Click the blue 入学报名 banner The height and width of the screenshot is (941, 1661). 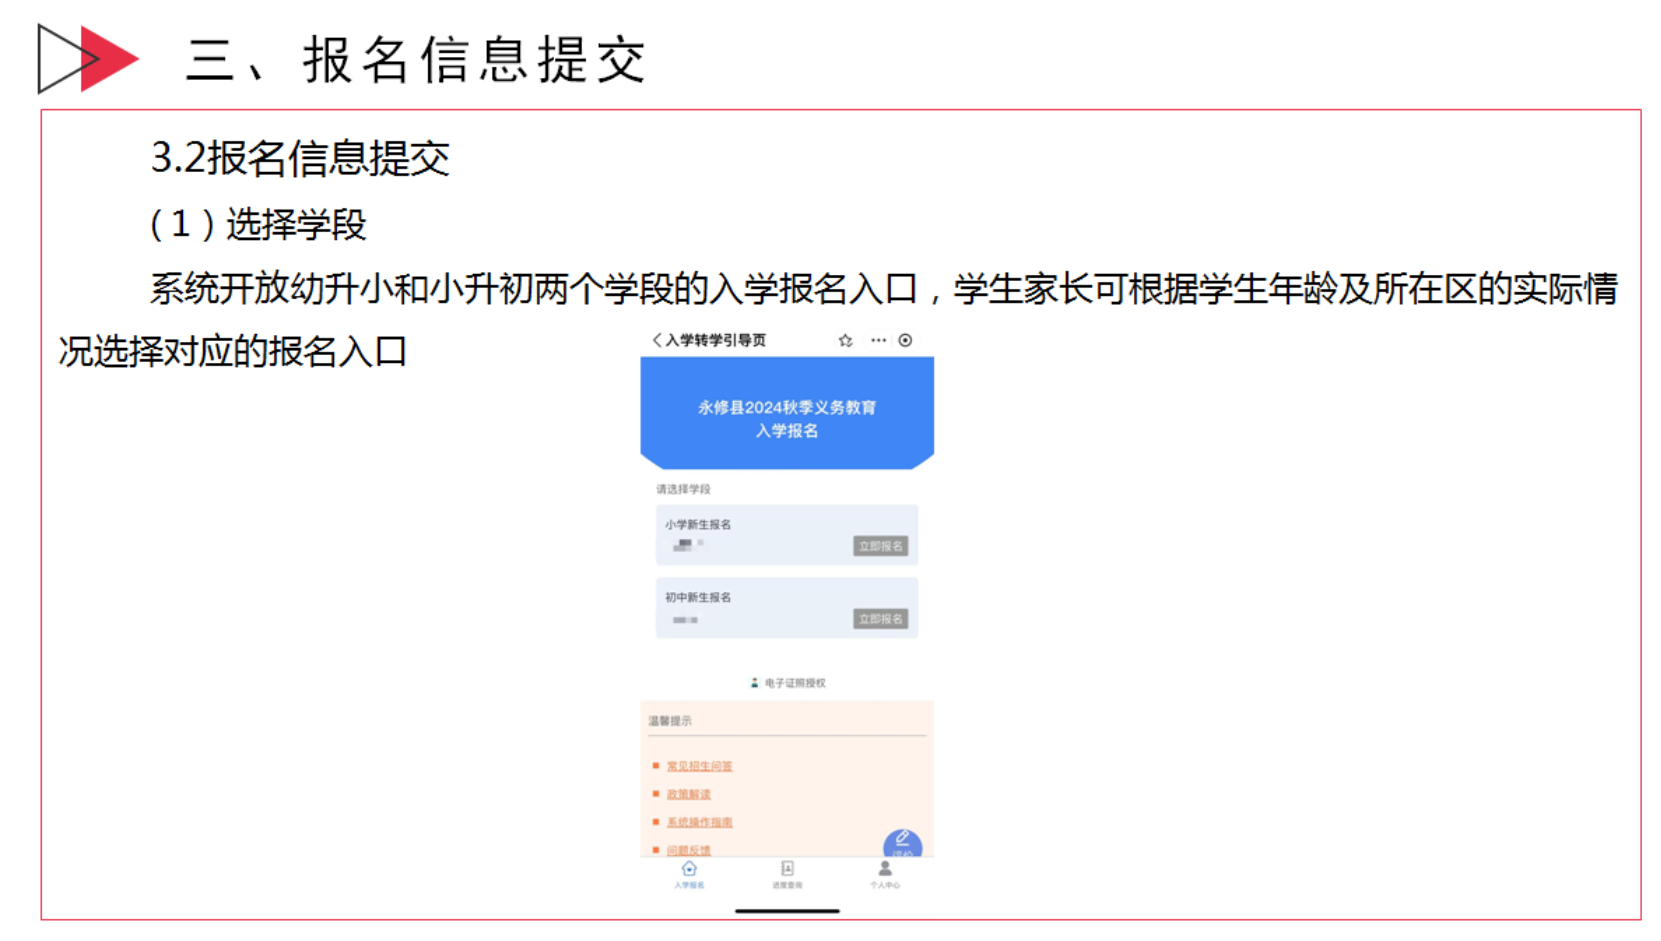pos(787,413)
